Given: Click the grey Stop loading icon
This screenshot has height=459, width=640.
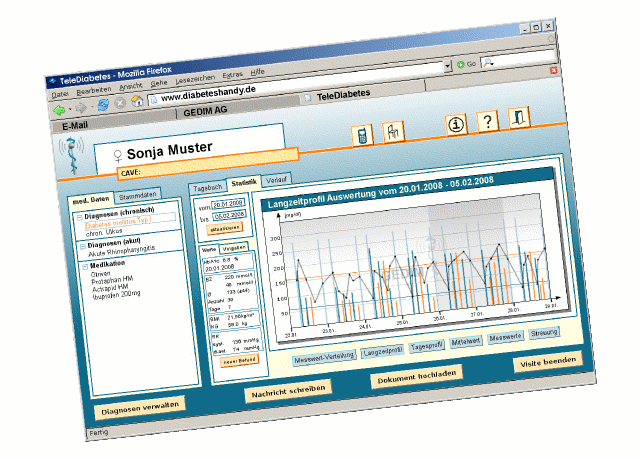Looking at the screenshot, I should click(x=120, y=103).
